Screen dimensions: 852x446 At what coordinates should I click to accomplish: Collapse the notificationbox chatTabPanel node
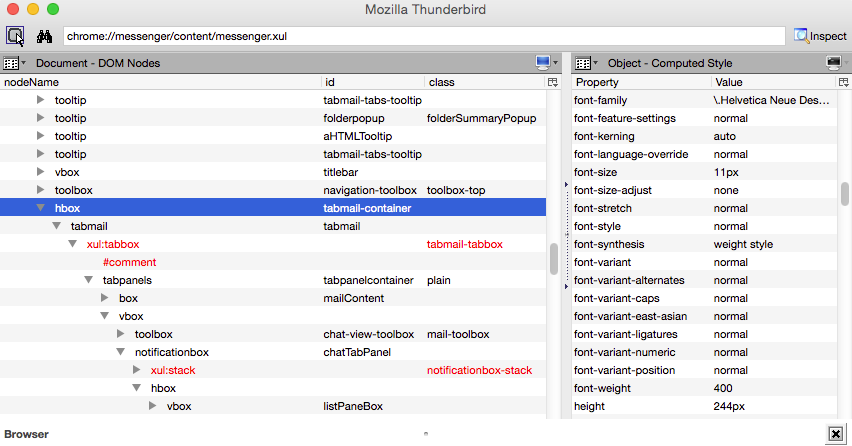(121, 351)
